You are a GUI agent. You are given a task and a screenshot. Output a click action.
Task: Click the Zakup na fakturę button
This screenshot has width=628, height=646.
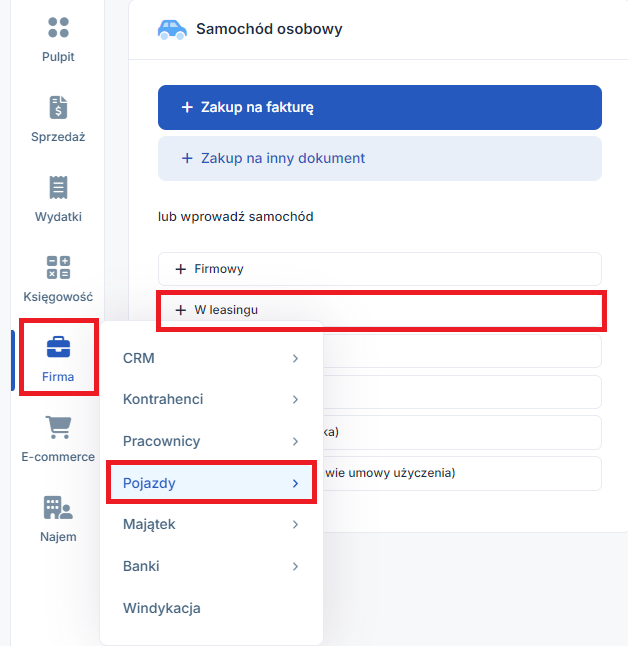pyautogui.click(x=380, y=108)
